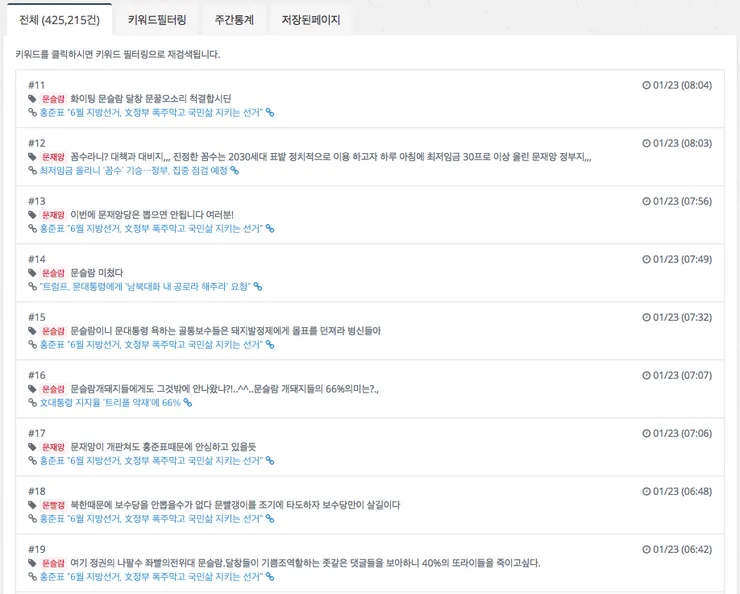Click the leading link icon in row #14
The width and height of the screenshot is (740, 594).
[33, 286]
